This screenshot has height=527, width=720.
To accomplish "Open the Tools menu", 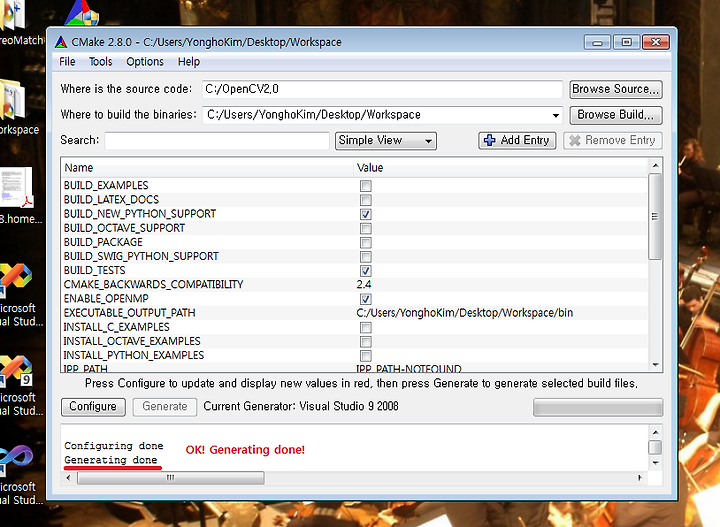I will pos(101,62).
